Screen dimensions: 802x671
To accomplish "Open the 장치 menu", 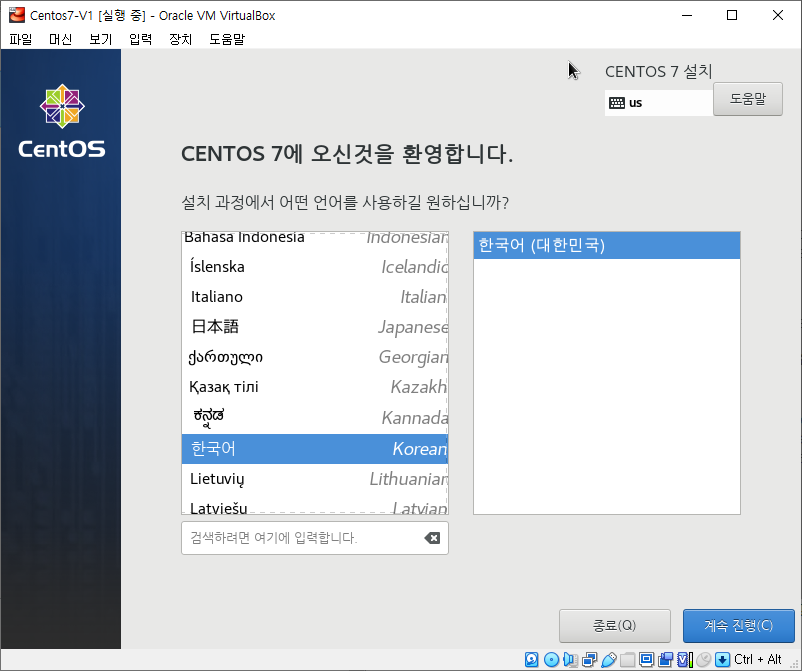I will click(x=180, y=39).
